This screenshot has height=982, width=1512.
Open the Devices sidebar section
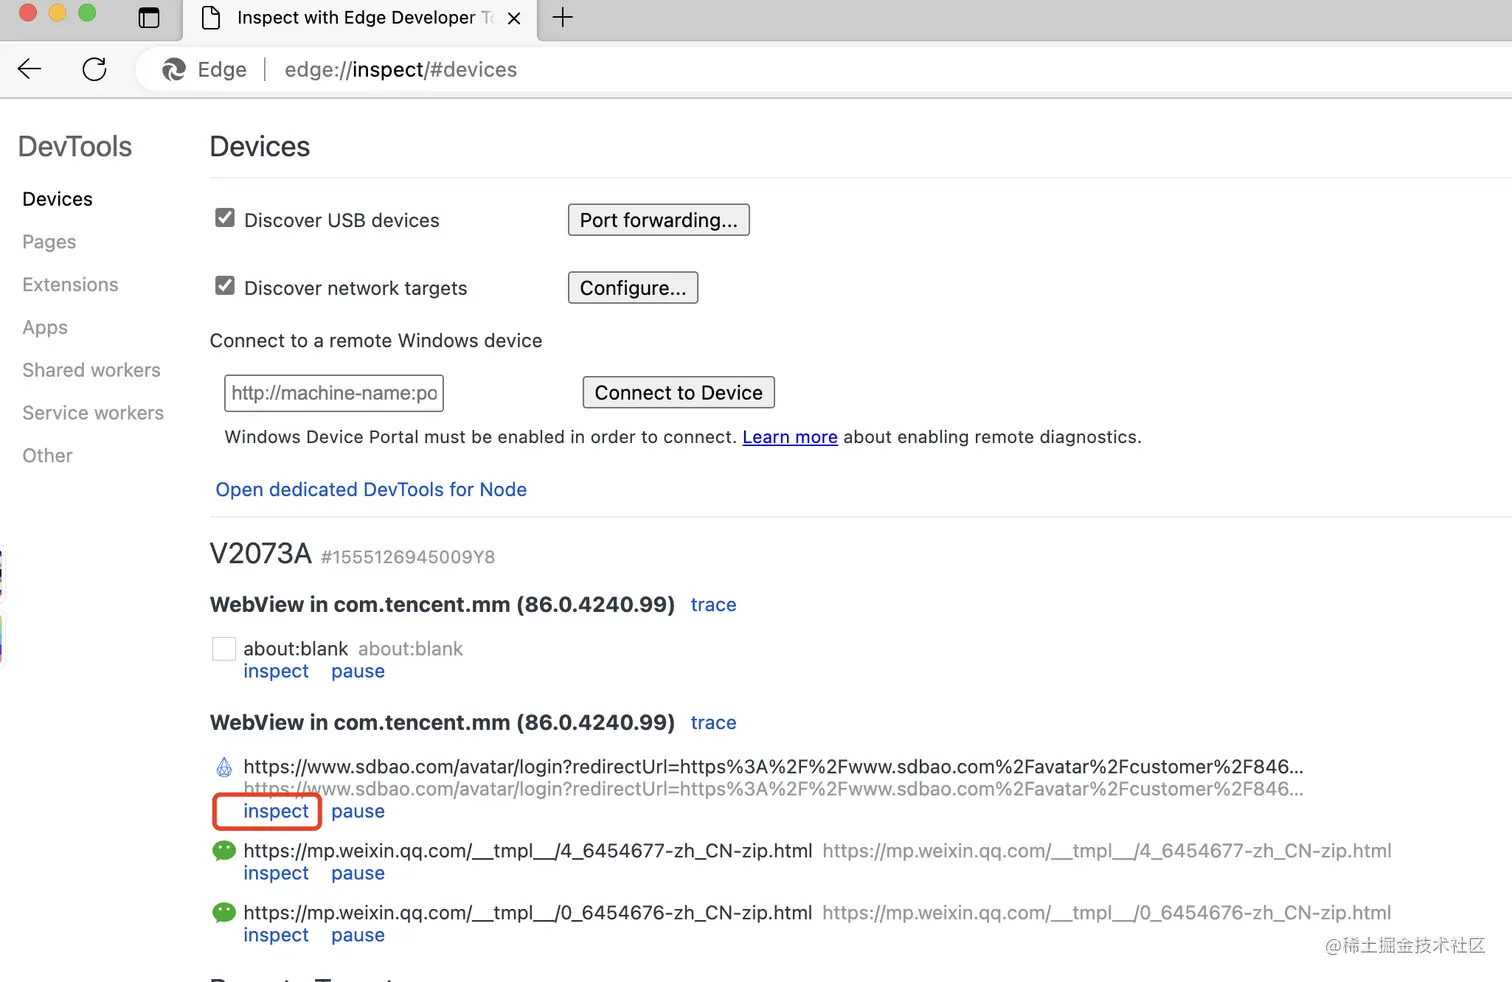coord(57,199)
